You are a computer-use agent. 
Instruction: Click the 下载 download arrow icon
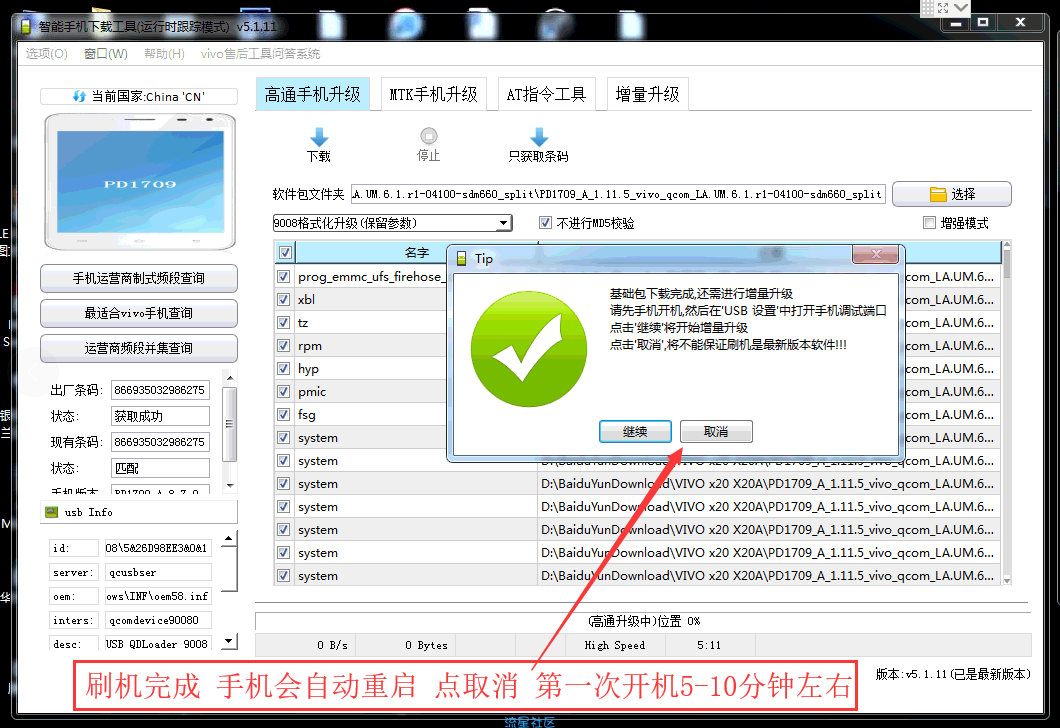318,137
